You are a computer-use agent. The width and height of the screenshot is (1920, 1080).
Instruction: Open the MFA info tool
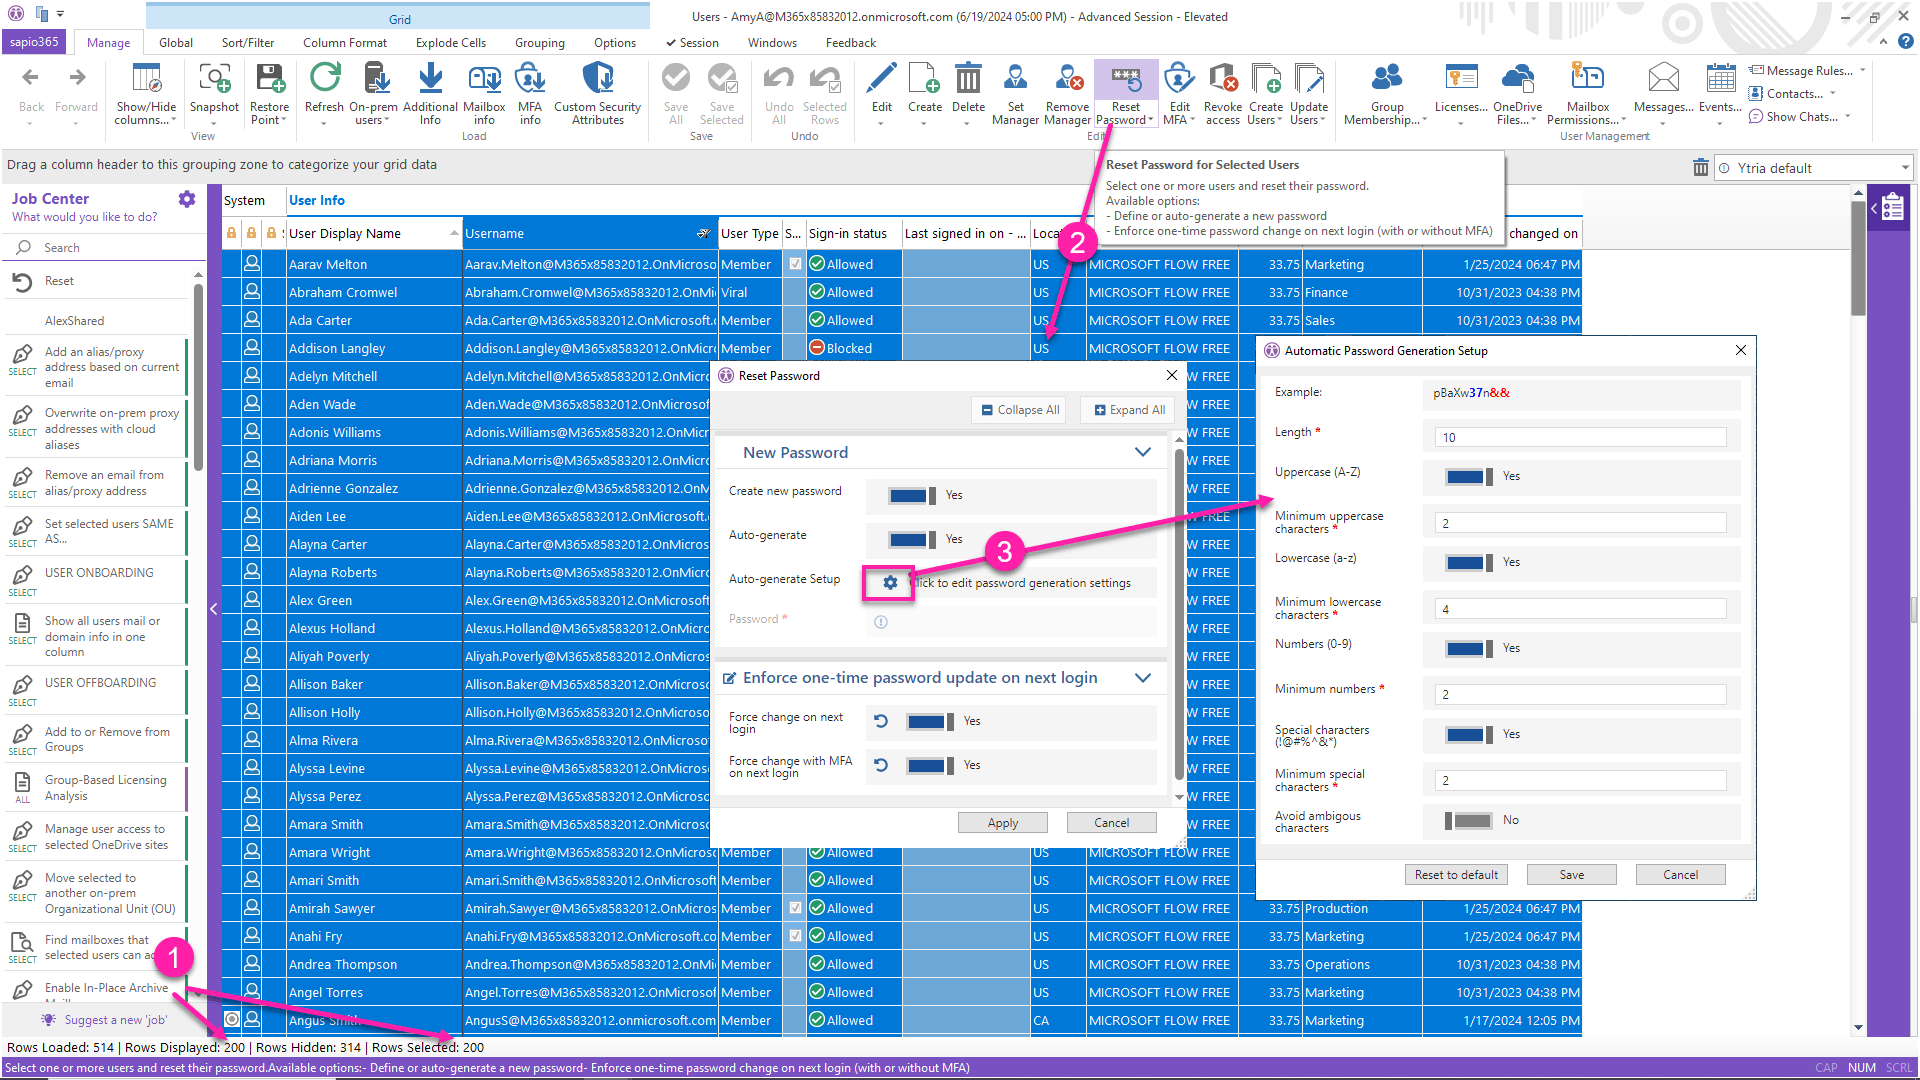point(530,90)
